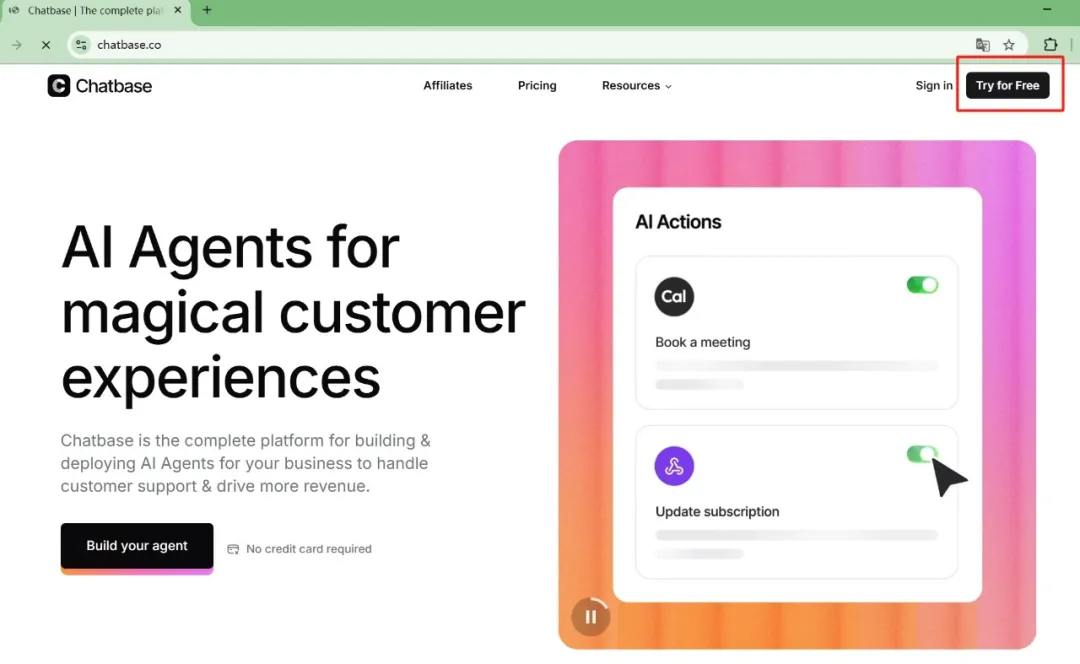Click the Chatbase logo icon
This screenshot has width=1080, height=664.
point(59,86)
